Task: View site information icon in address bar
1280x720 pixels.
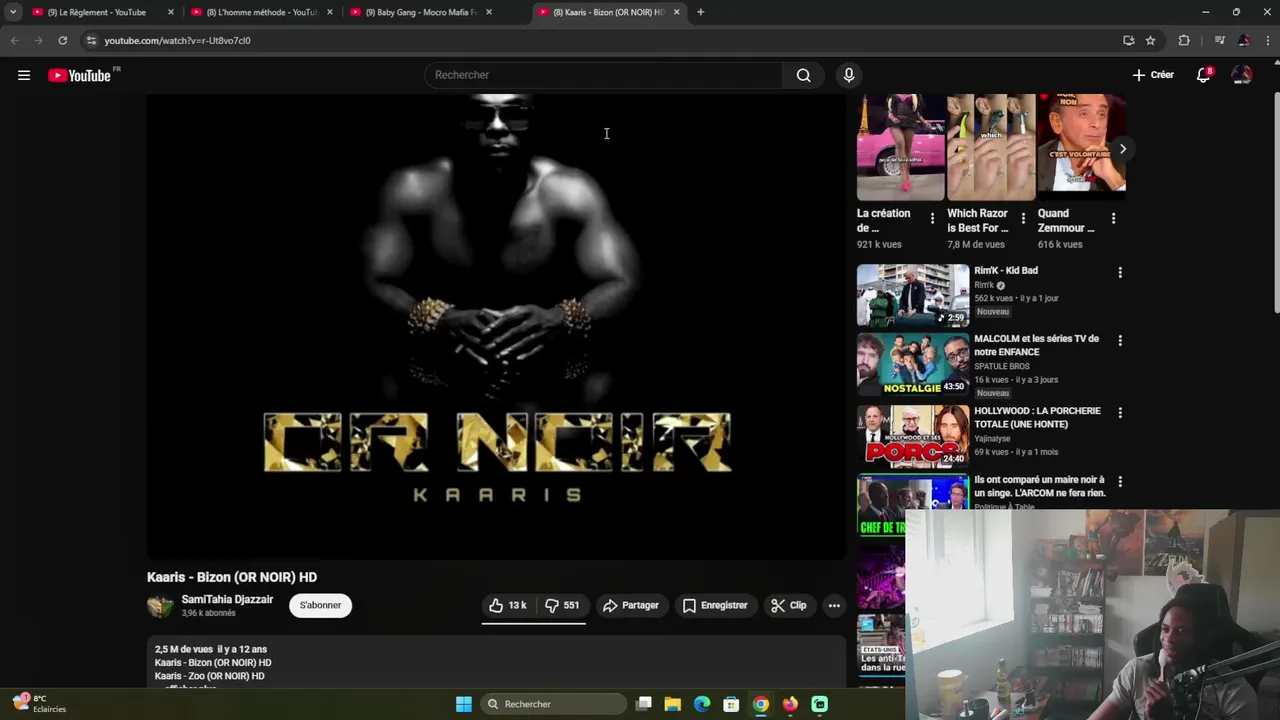Action: 91,40
